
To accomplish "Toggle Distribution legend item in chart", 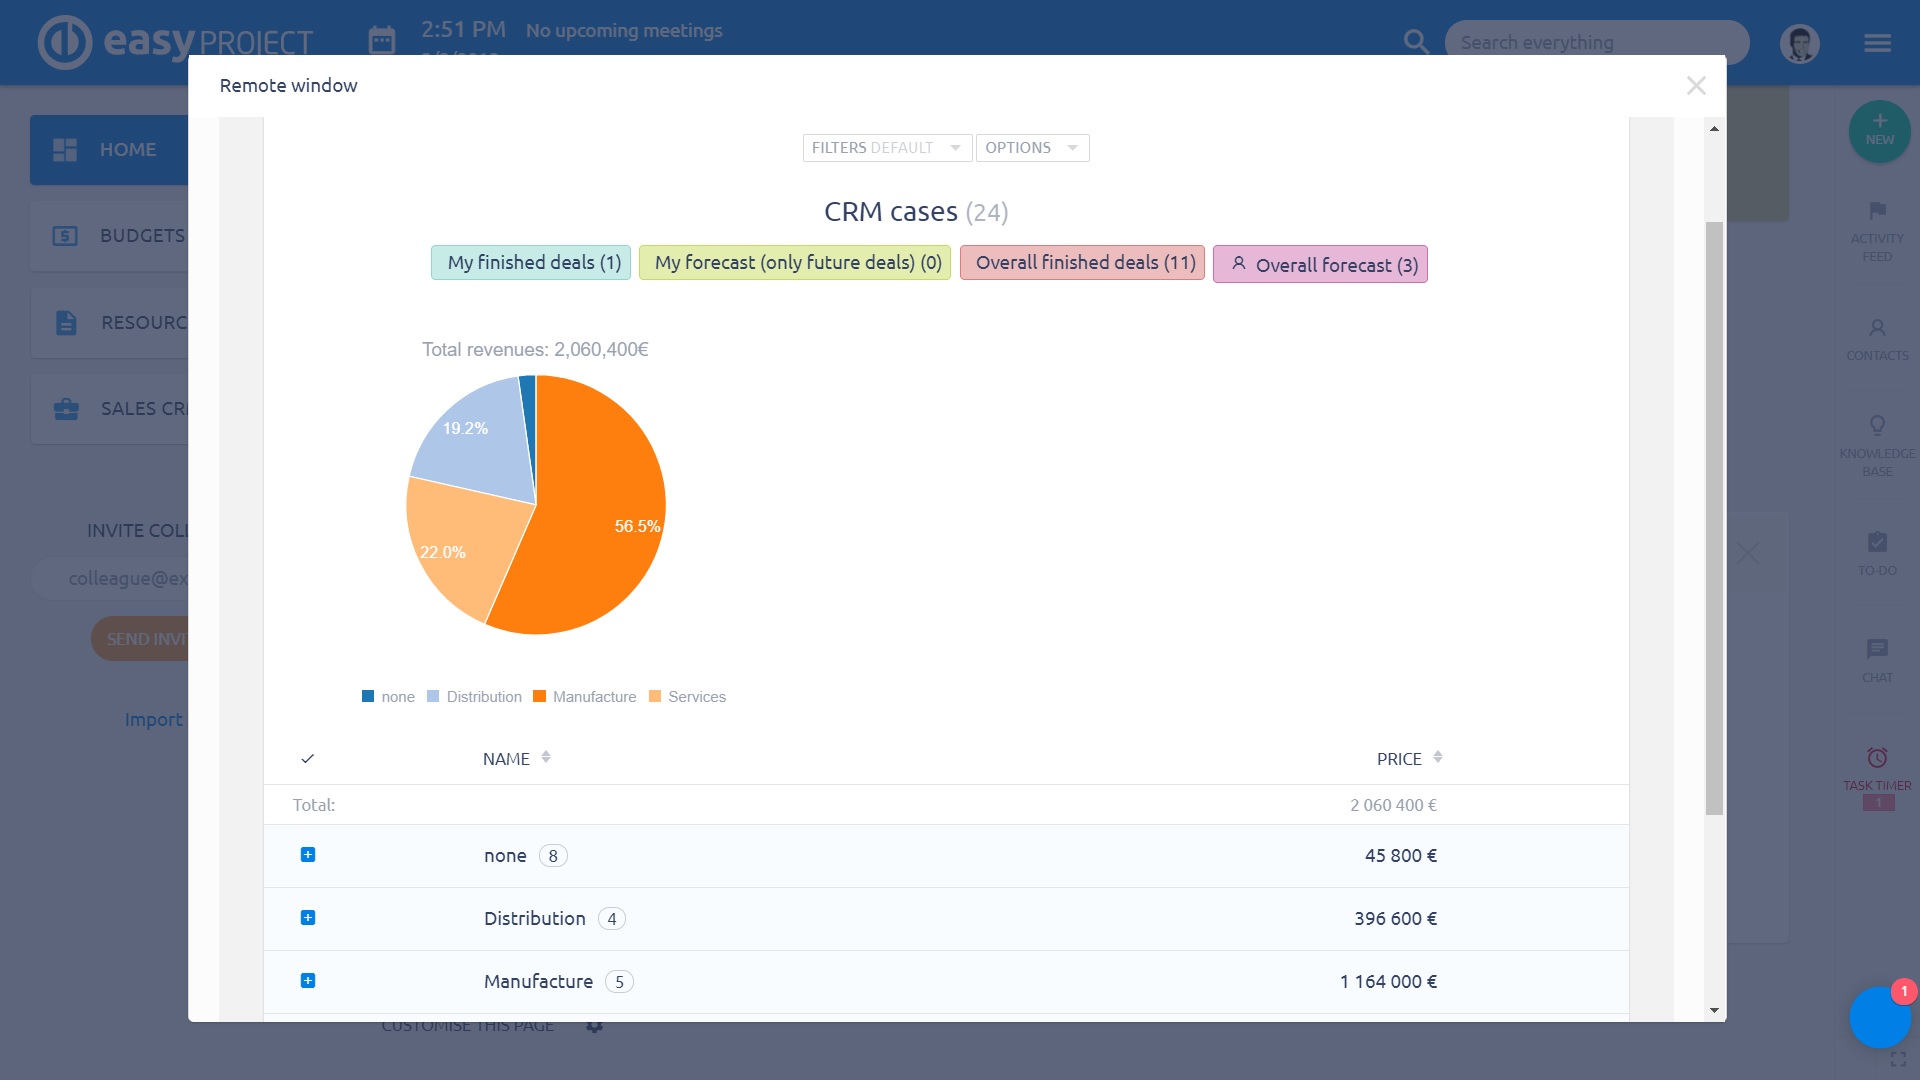I will [x=474, y=697].
